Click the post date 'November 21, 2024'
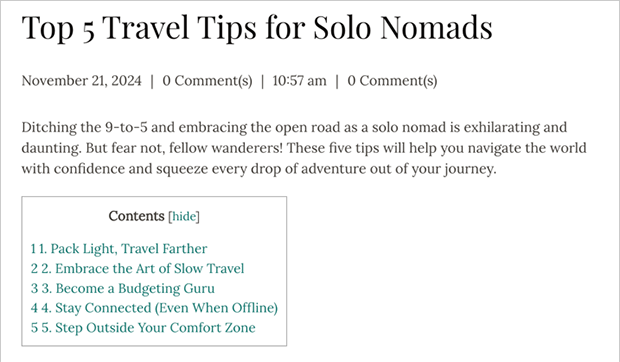This screenshot has height=362, width=620. point(81,81)
